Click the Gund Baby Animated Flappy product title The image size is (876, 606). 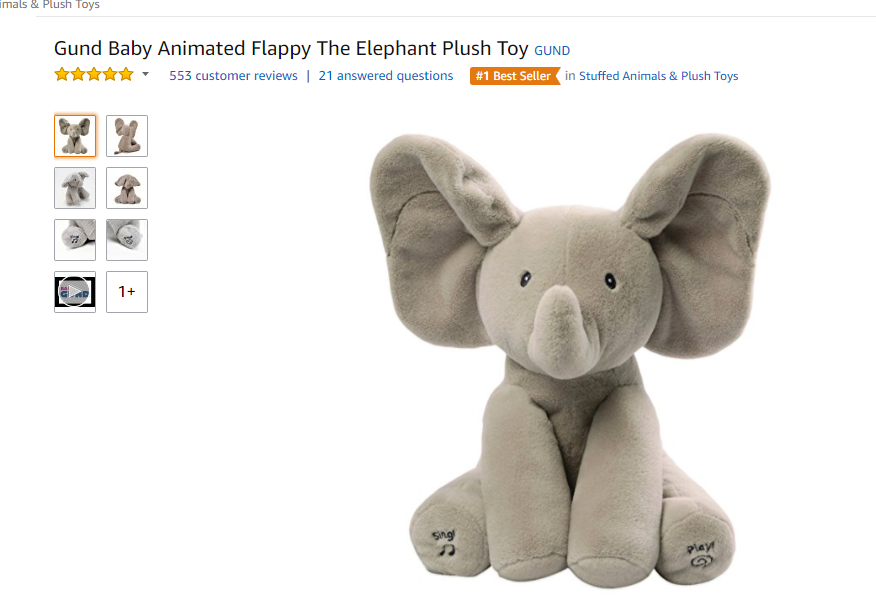coord(291,49)
